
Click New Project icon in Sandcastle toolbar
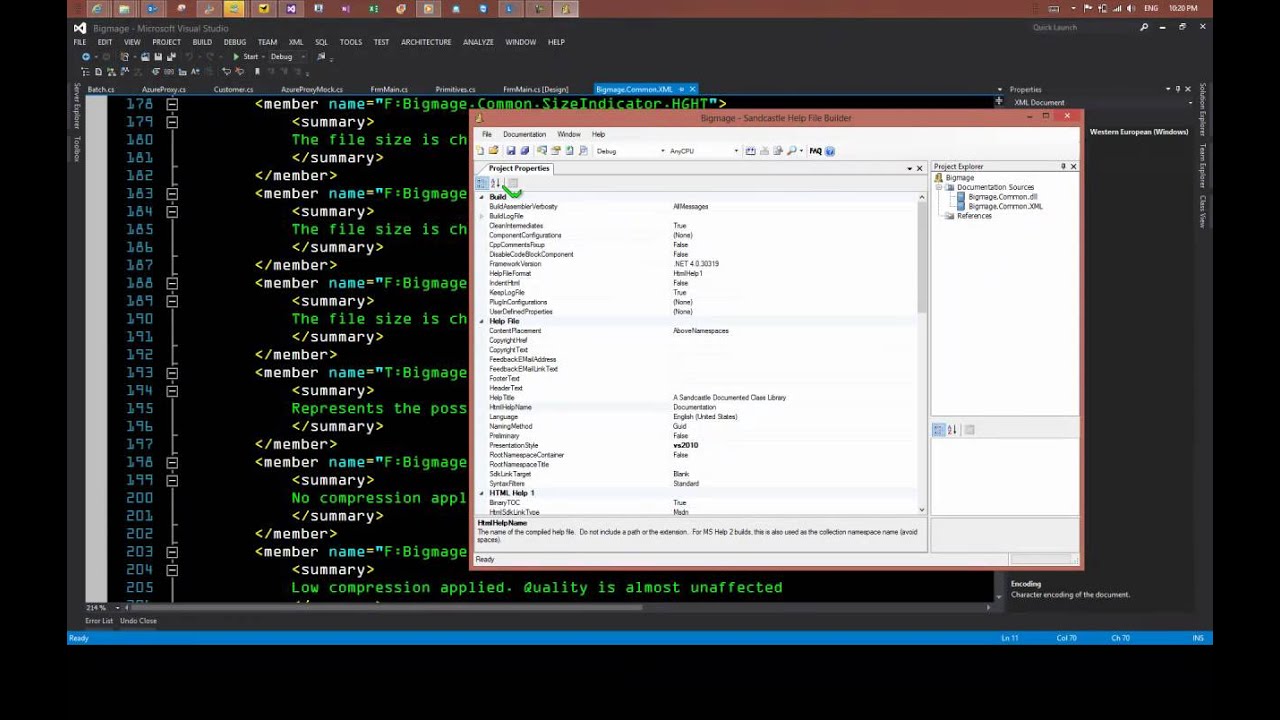480,151
